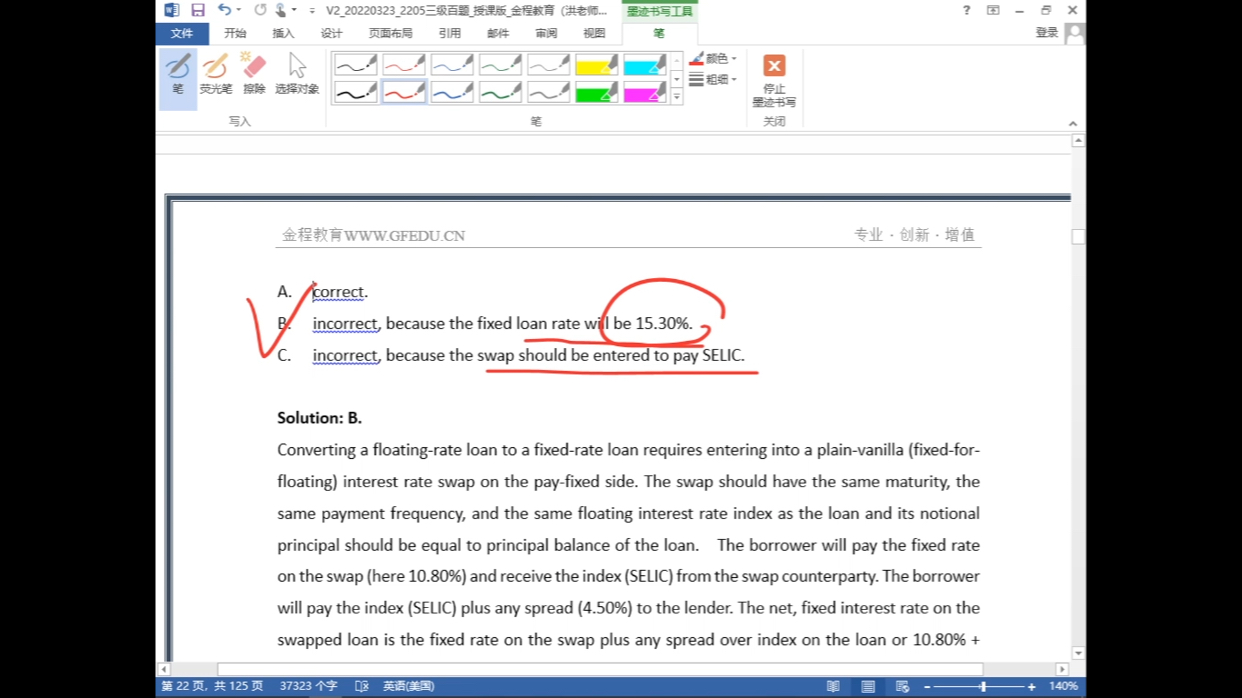Open the 颜色 pen color dropdown
The image size is (1242, 698).
click(x=715, y=59)
